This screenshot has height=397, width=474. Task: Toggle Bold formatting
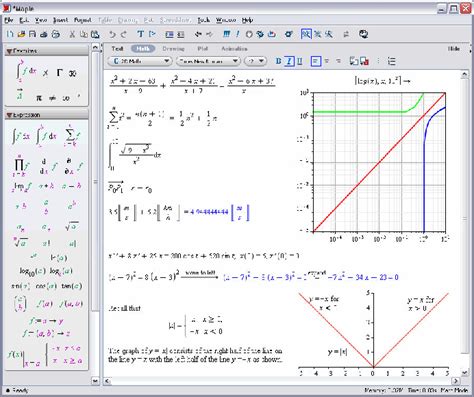pyautogui.click(x=278, y=61)
